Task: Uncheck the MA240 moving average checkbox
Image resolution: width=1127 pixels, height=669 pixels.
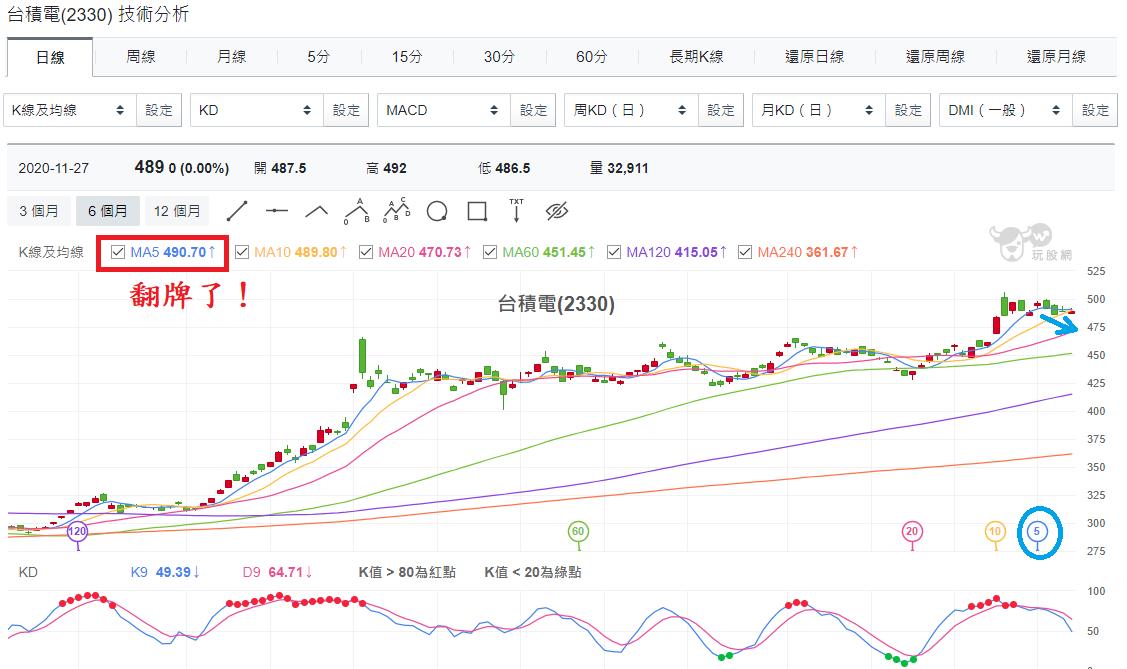Action: 745,252
